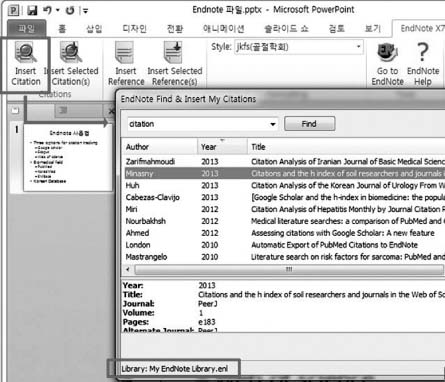
Task: Click into the citation search field
Action: click(x=198, y=124)
